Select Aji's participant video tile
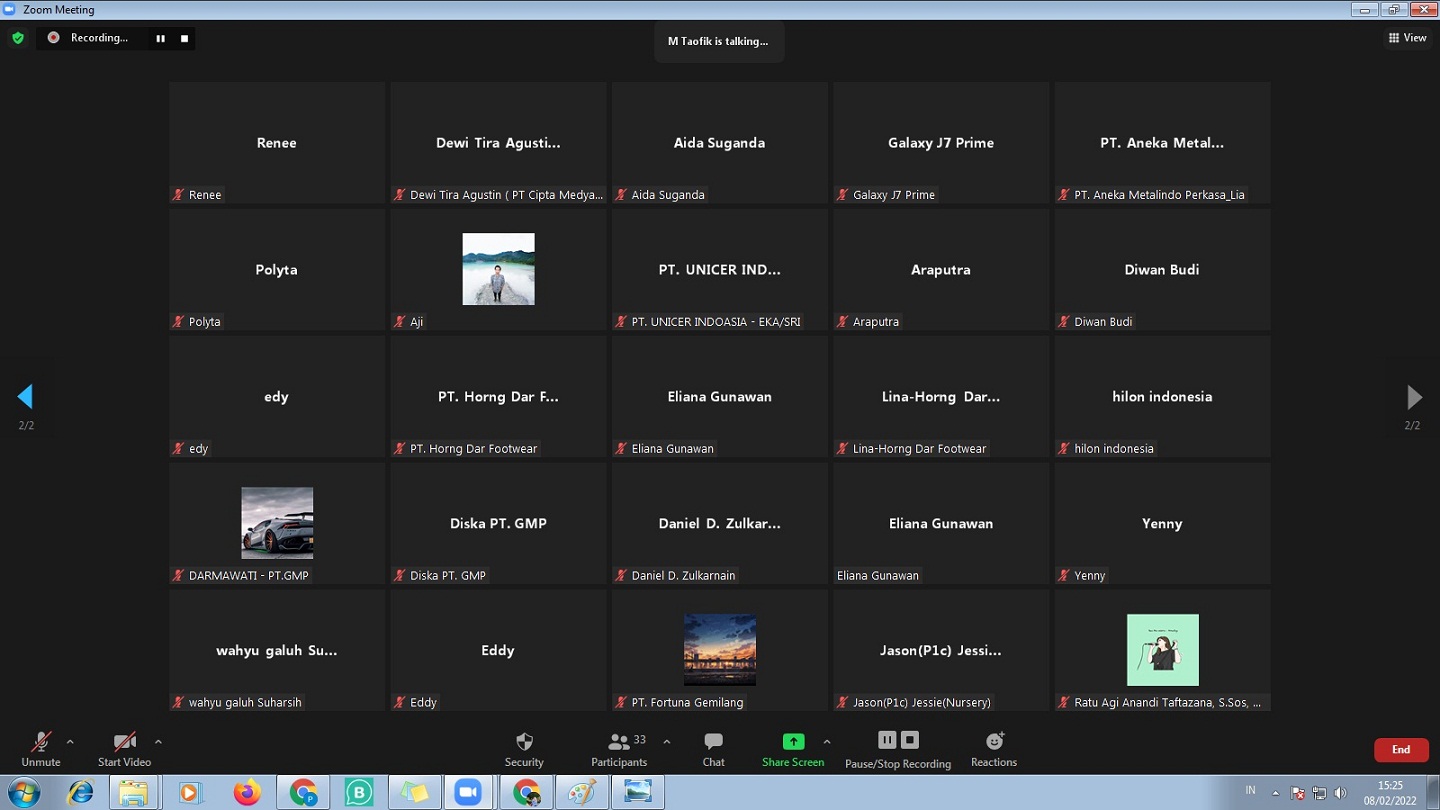Viewport: 1440px width, 810px height. pyautogui.click(x=498, y=270)
